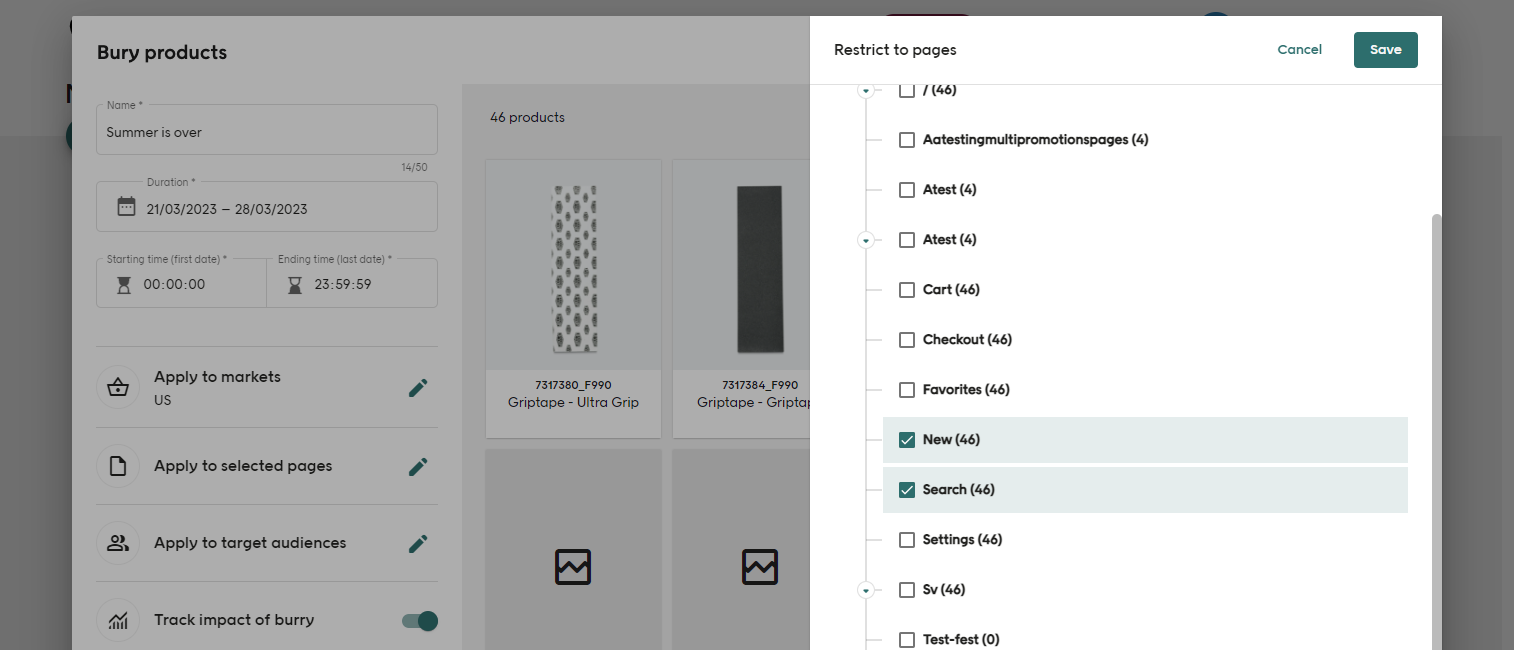1514x650 pixels.
Task: Edit Apply to target audiences pencil icon
Action: pos(418,543)
